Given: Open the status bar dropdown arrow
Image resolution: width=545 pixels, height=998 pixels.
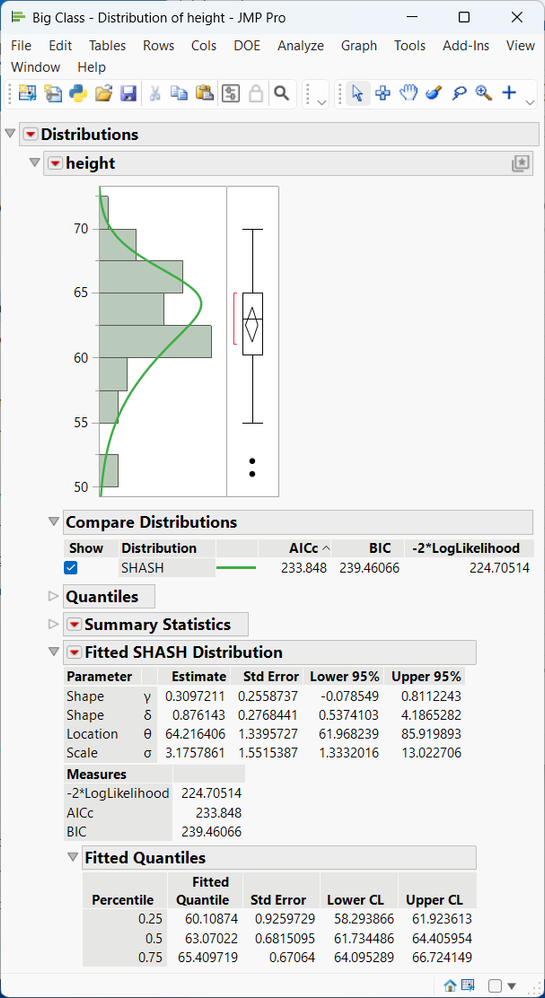Looking at the screenshot, I should pos(511,986).
